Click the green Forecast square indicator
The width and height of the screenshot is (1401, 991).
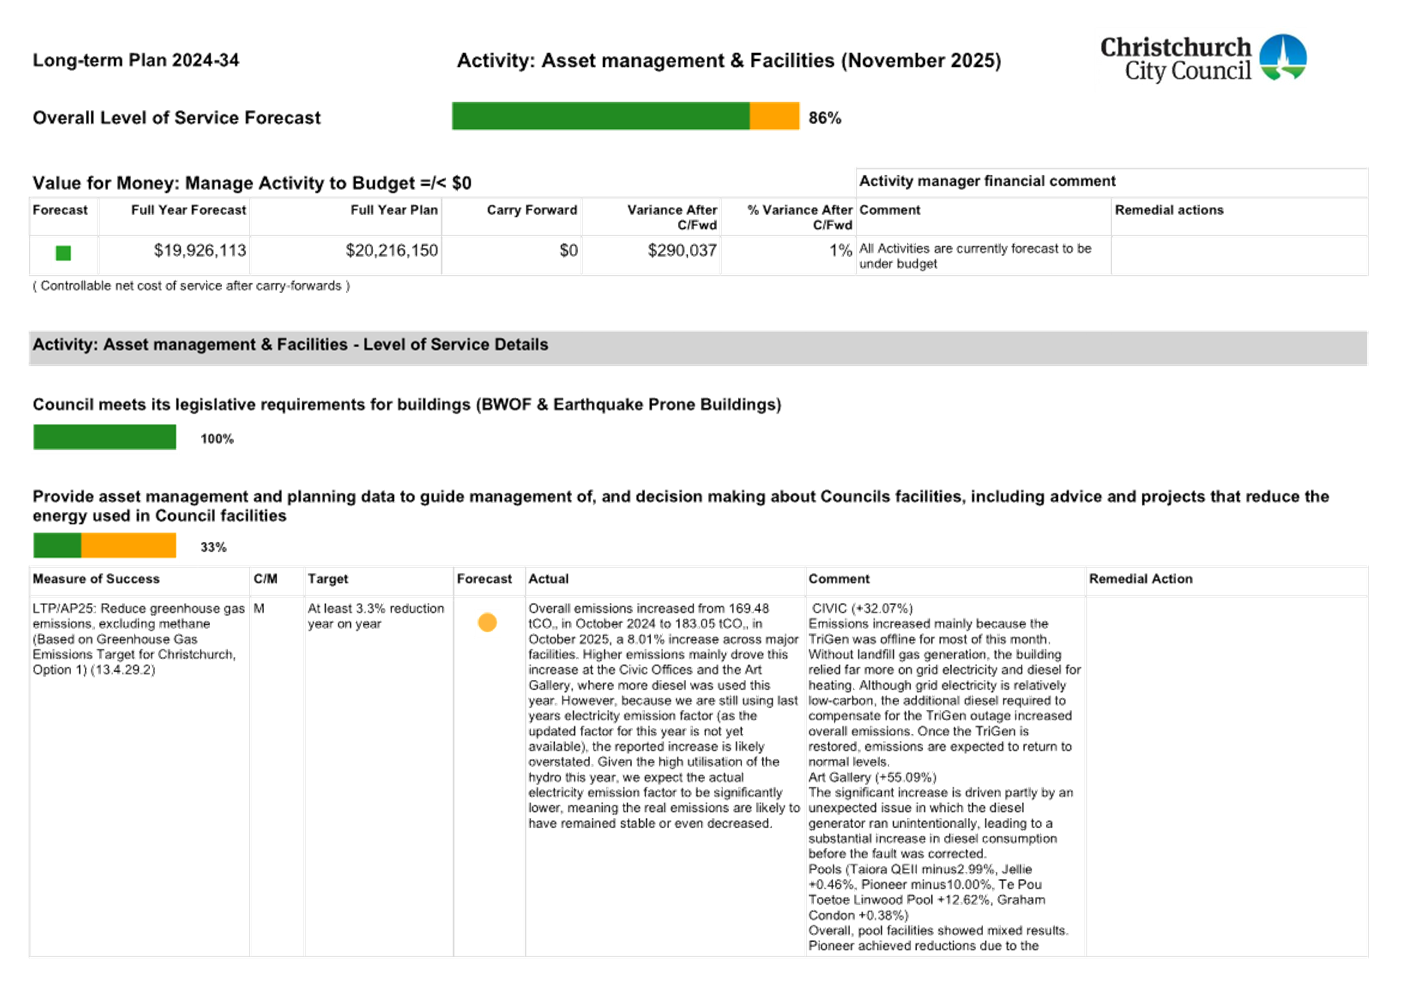tap(61, 253)
